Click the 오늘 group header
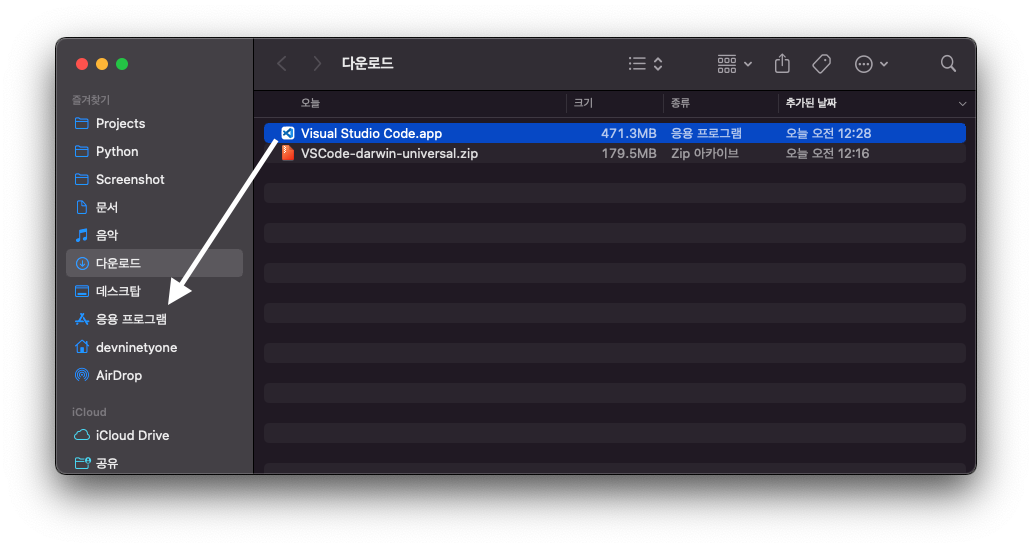The width and height of the screenshot is (1032, 548). [x=310, y=103]
